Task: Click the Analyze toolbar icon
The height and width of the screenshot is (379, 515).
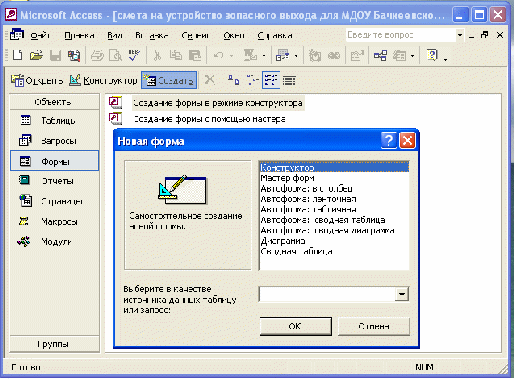Action: [x=282, y=55]
